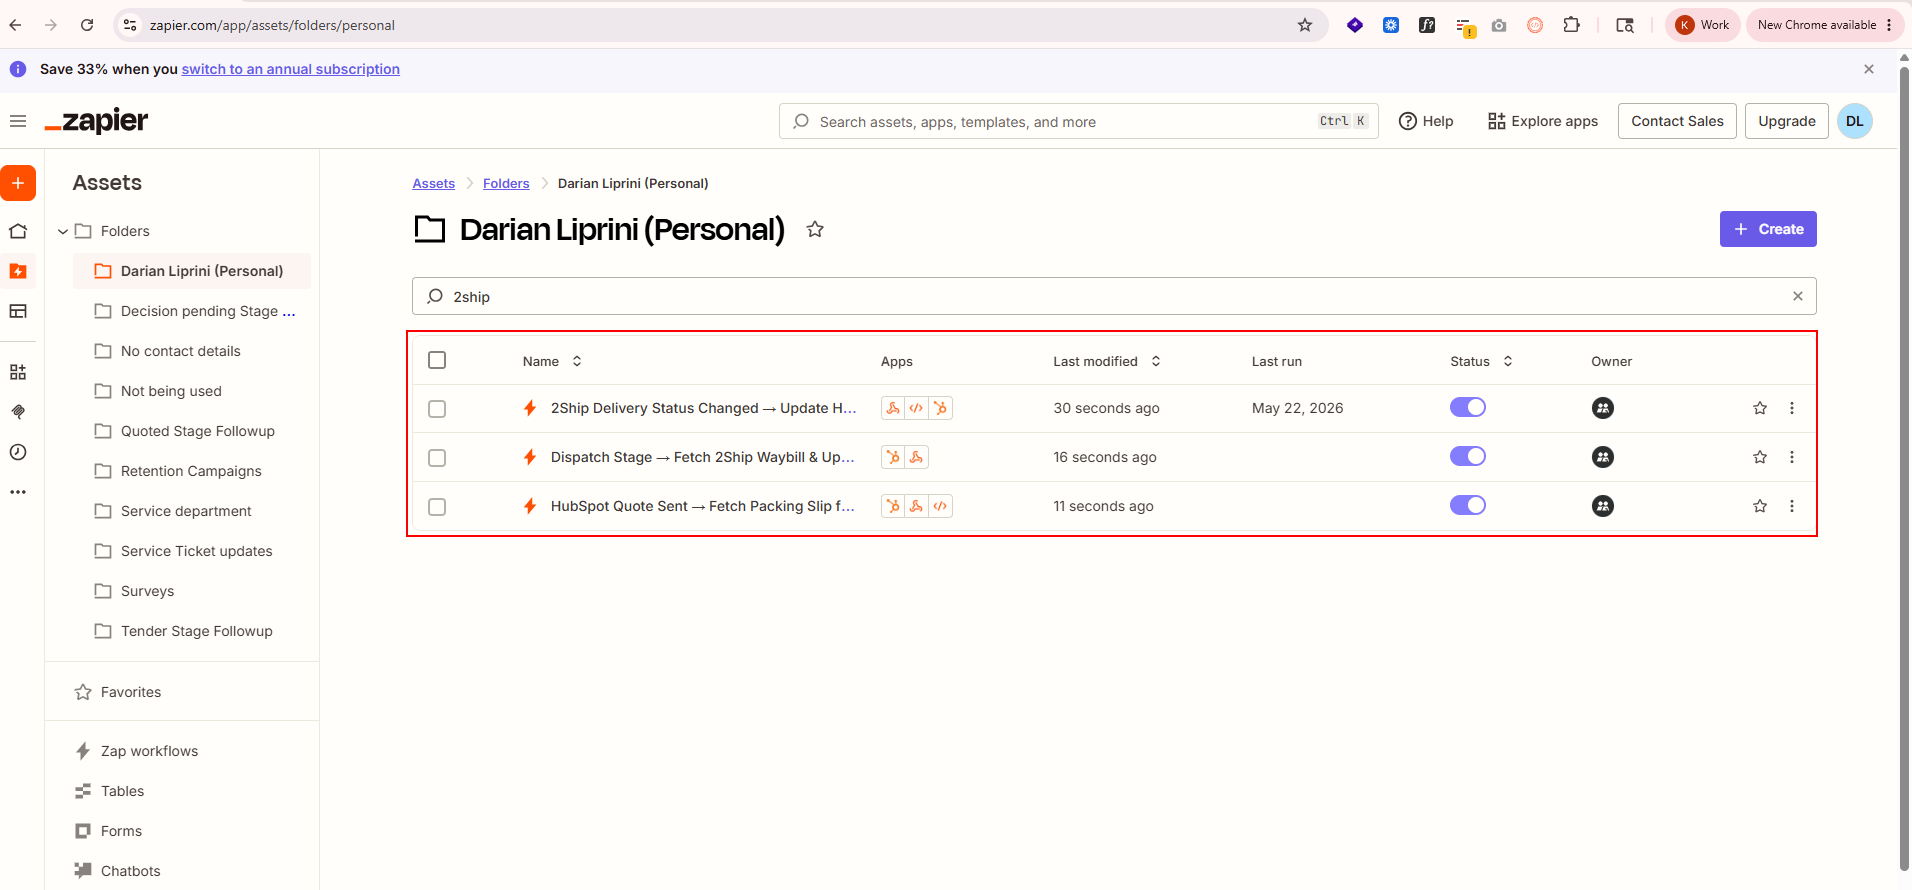This screenshot has height=890, width=1912.
Task: Click the folder filter field containing 2ship
Action: (x=1114, y=296)
